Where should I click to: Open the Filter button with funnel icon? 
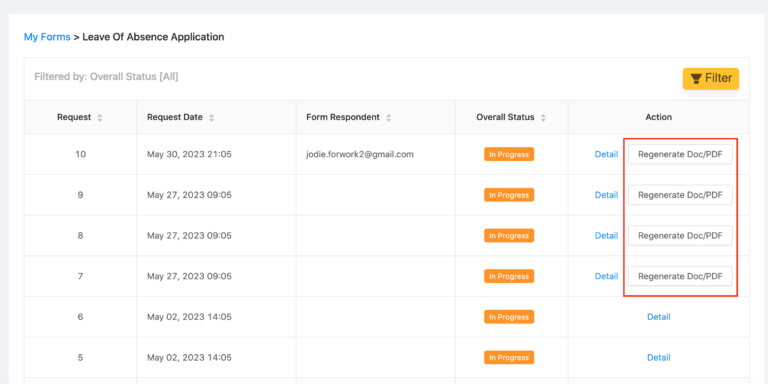pyautogui.click(x=711, y=78)
